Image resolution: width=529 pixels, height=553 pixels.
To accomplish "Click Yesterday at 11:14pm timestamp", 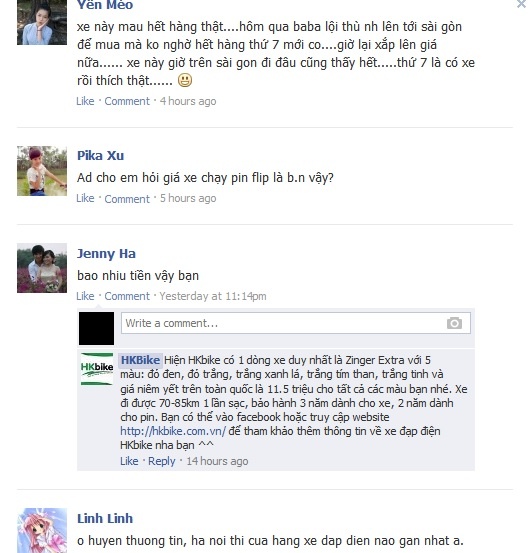I will pyautogui.click(x=213, y=296).
